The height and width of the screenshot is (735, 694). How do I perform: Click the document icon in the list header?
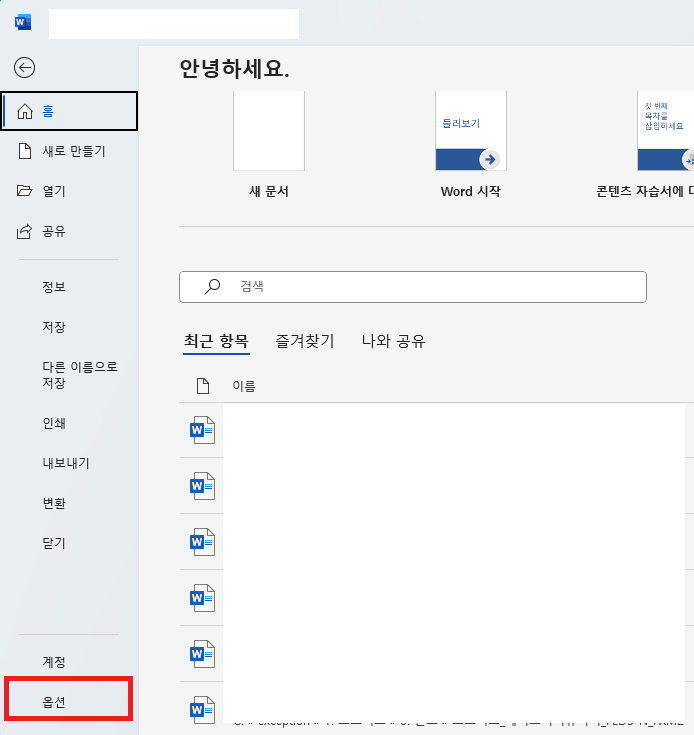coord(203,386)
